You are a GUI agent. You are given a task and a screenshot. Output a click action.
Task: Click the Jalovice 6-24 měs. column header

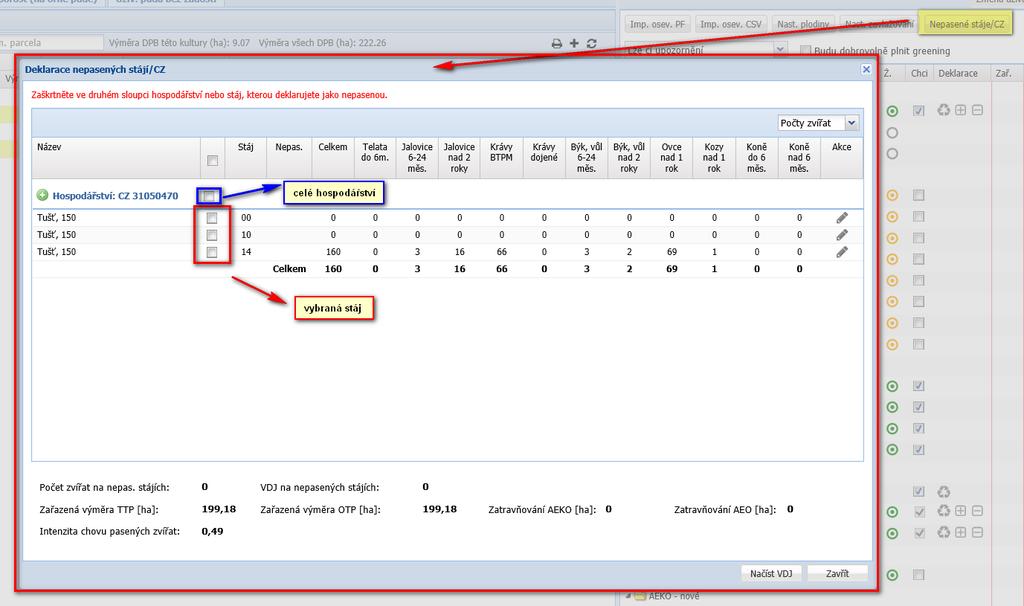(x=417, y=157)
